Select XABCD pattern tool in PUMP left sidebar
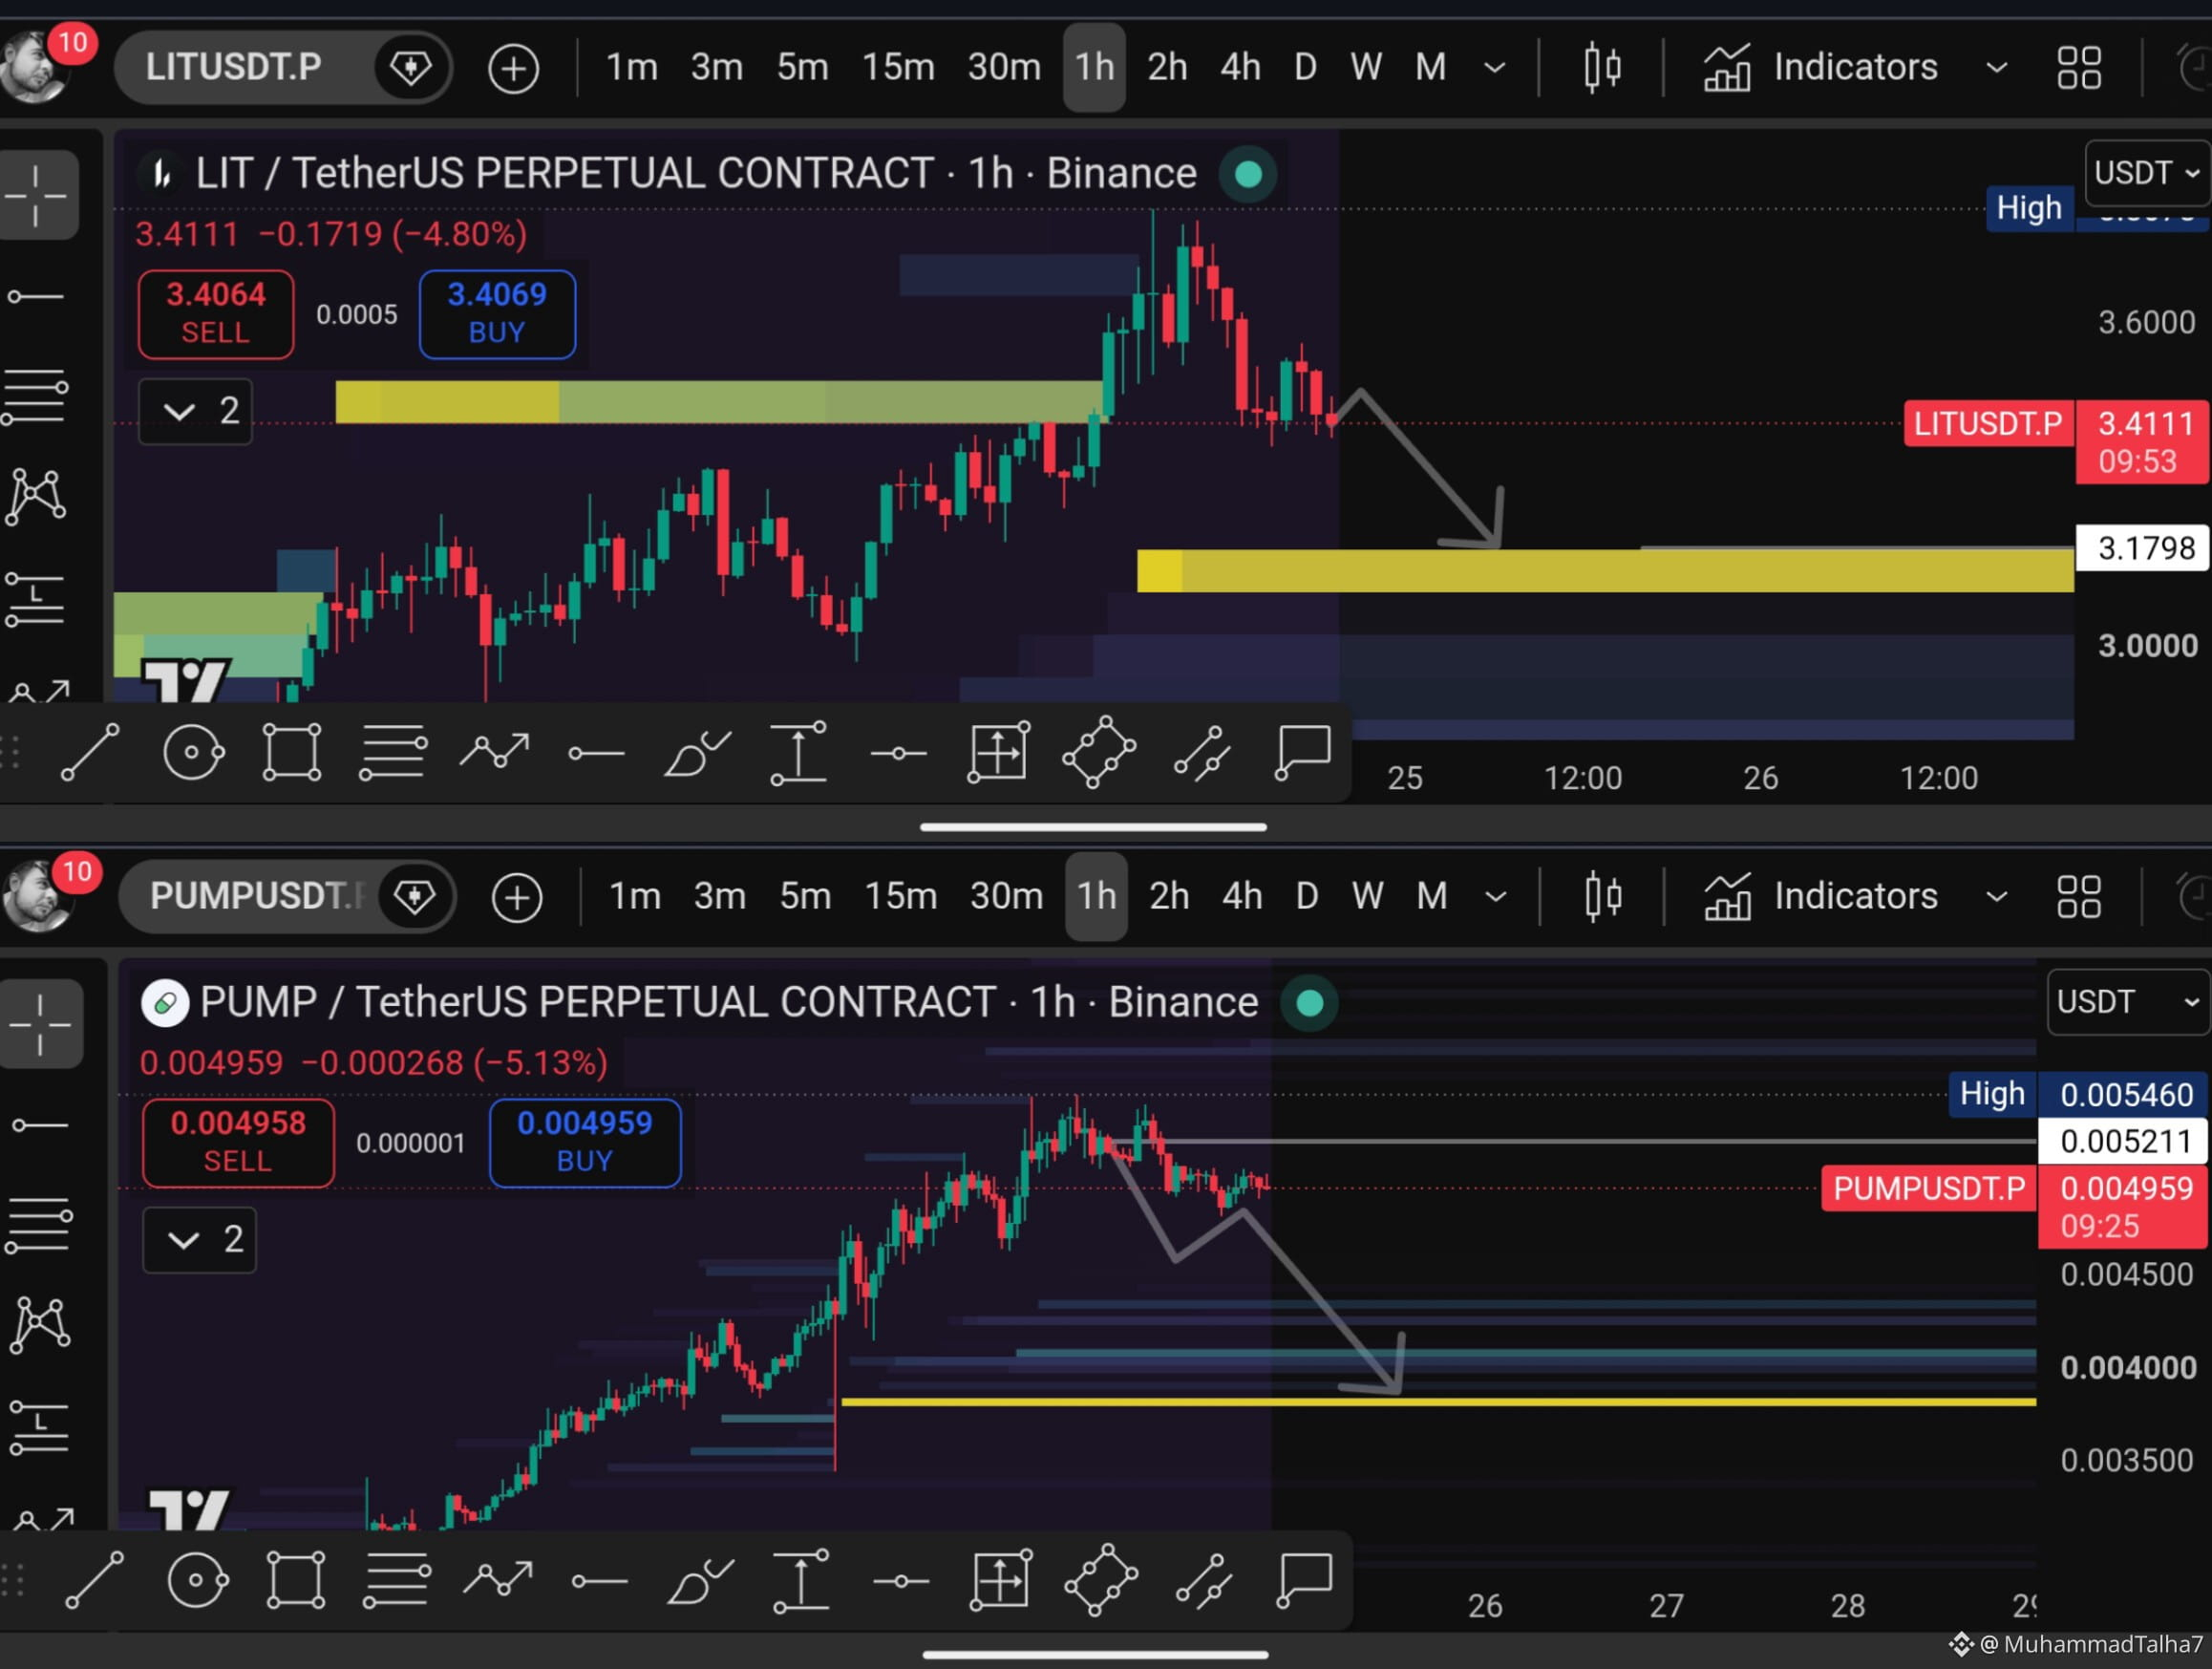2212x1669 pixels. pos(39,1325)
